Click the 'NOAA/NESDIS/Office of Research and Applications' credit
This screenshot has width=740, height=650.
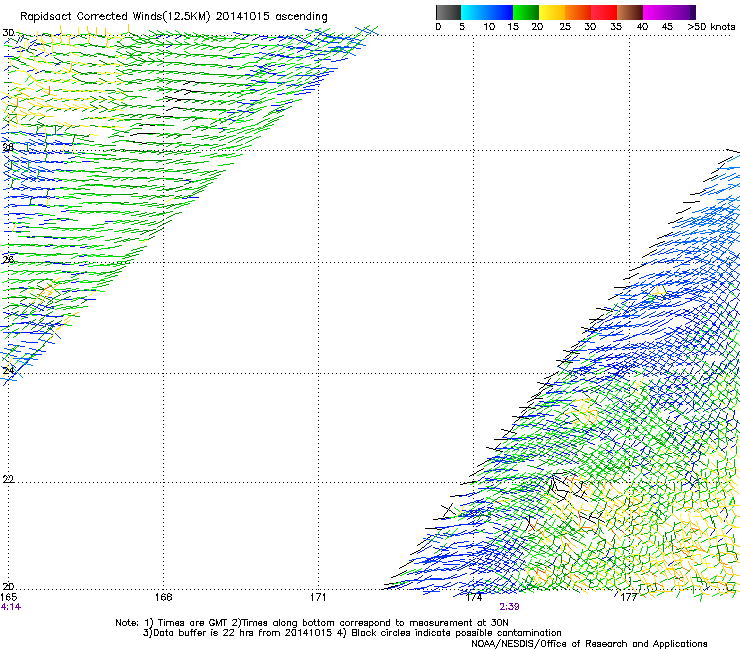[x=589, y=644]
